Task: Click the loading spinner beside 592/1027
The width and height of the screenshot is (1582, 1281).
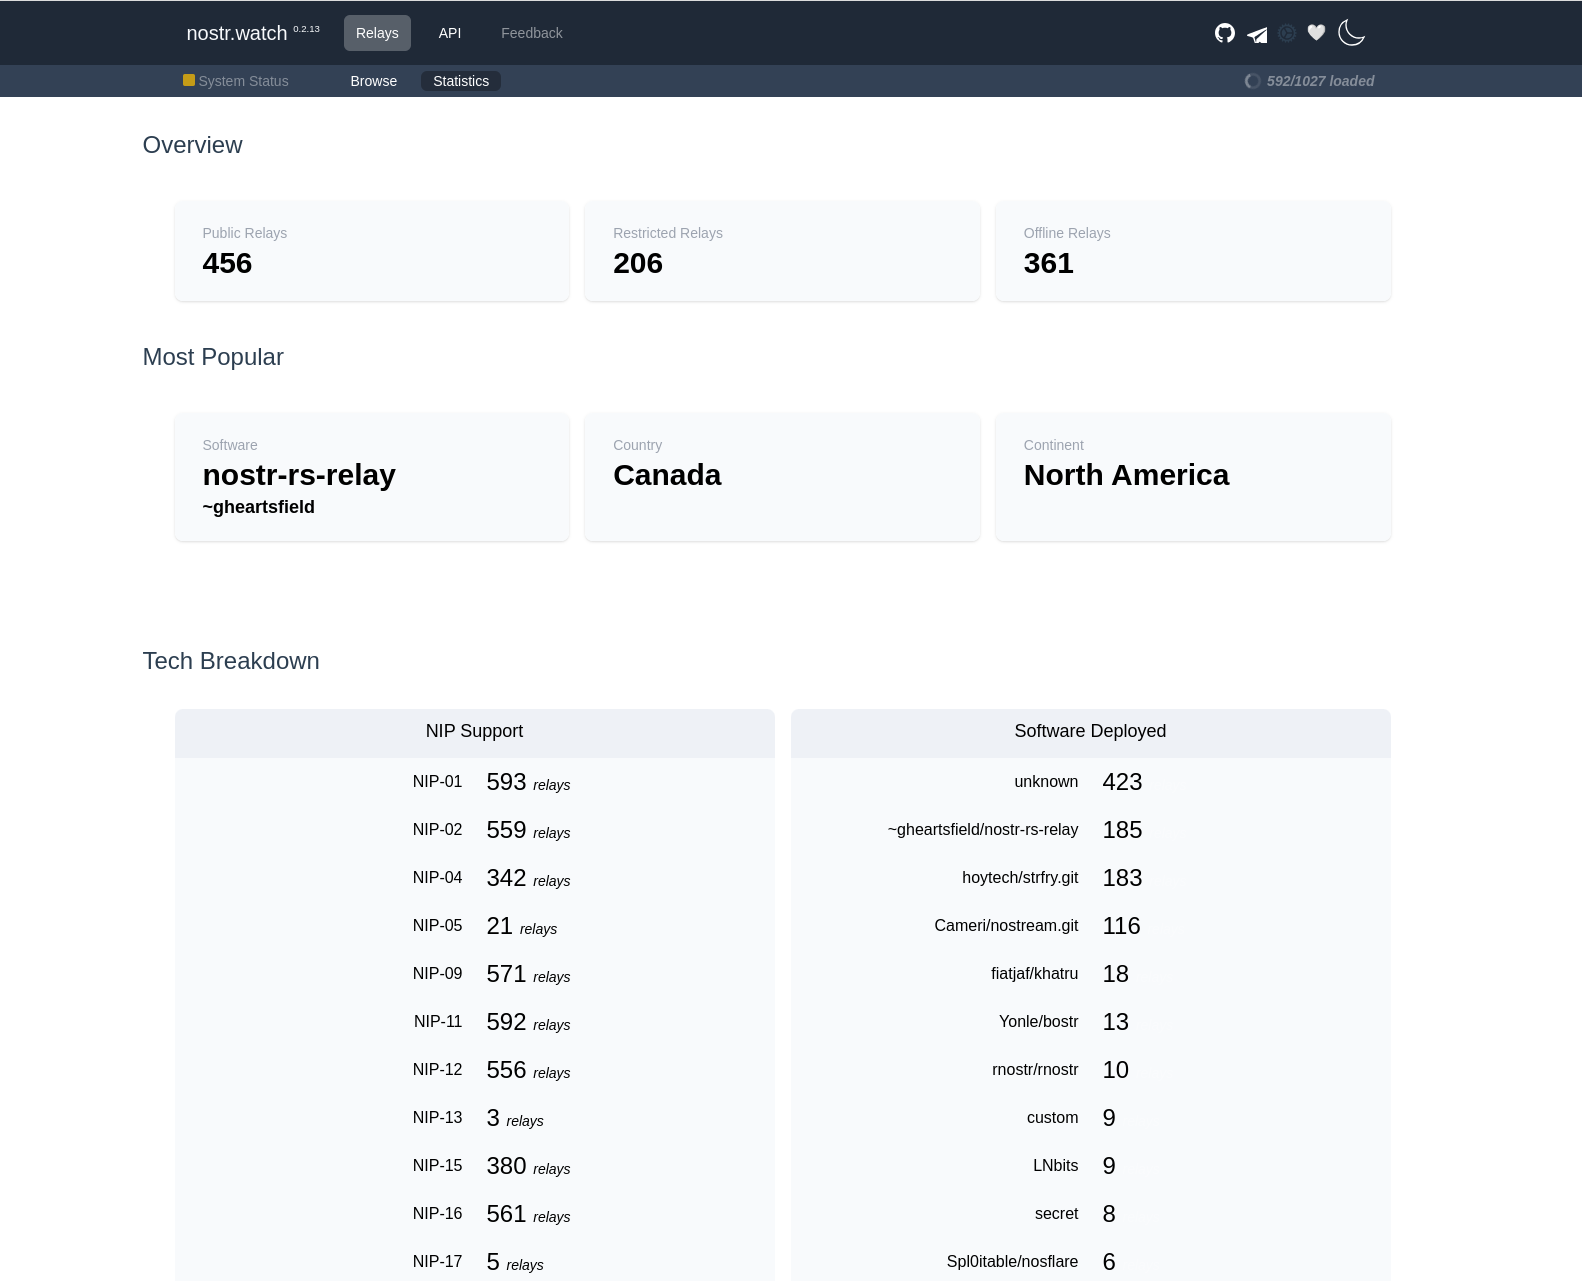Action: pos(1252,81)
